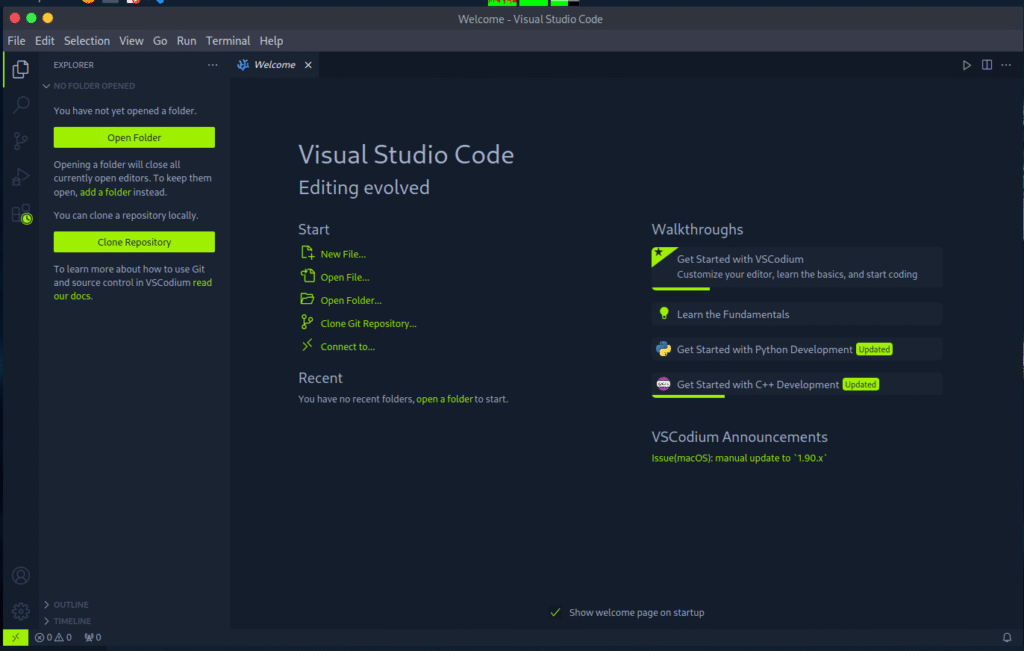The width and height of the screenshot is (1024, 651).
Task: Open Get Started with Python Development walkthrough
Action: (764, 349)
